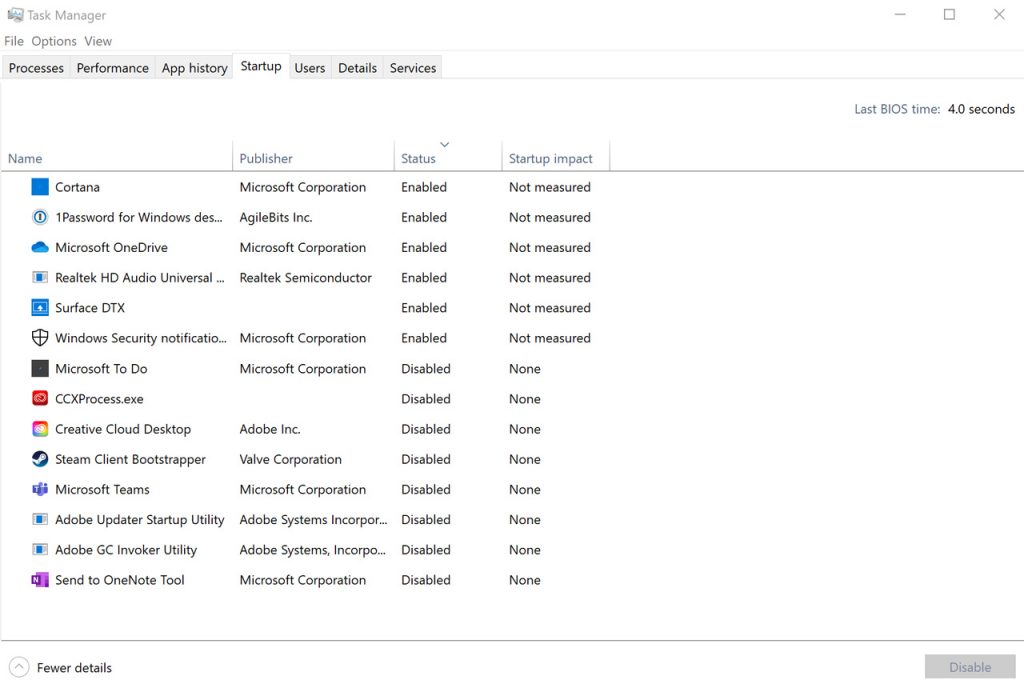Click the Microsoft Teams icon
Screen dimensions: 1024x692
point(40,490)
